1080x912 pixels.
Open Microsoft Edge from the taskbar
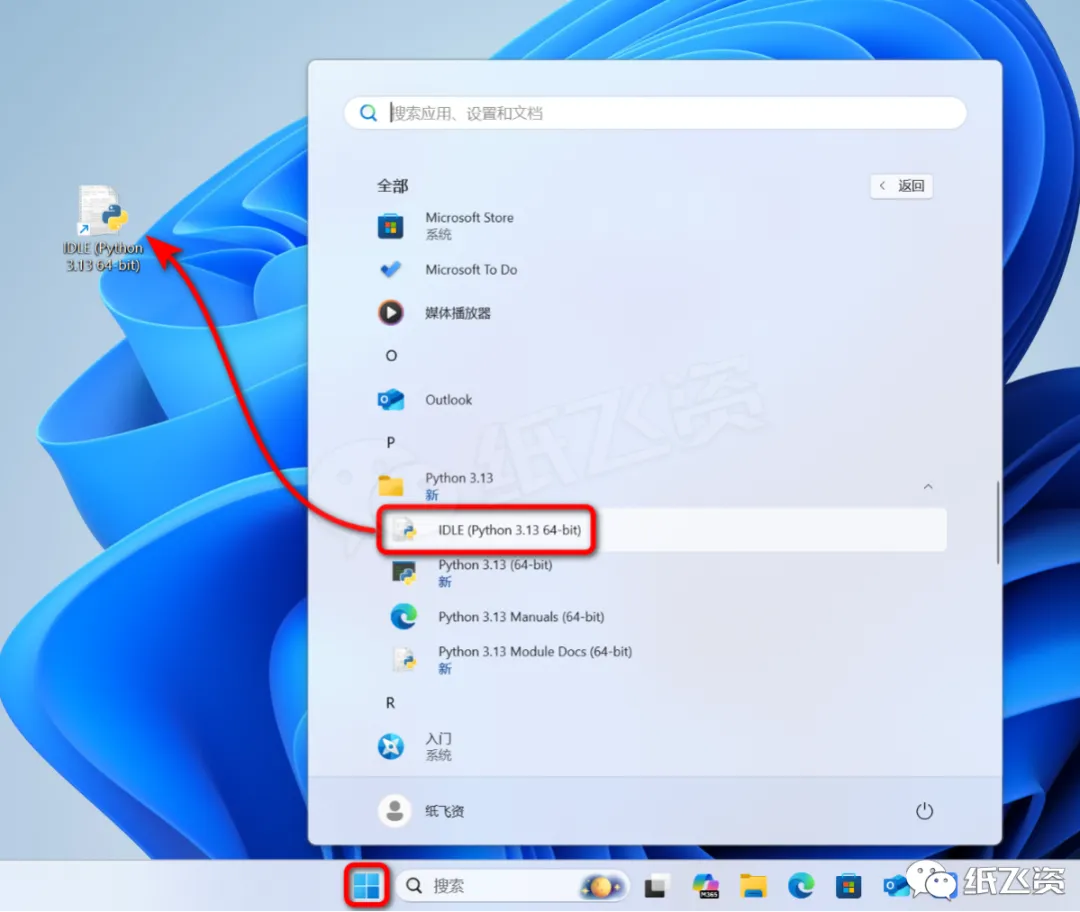pos(801,886)
